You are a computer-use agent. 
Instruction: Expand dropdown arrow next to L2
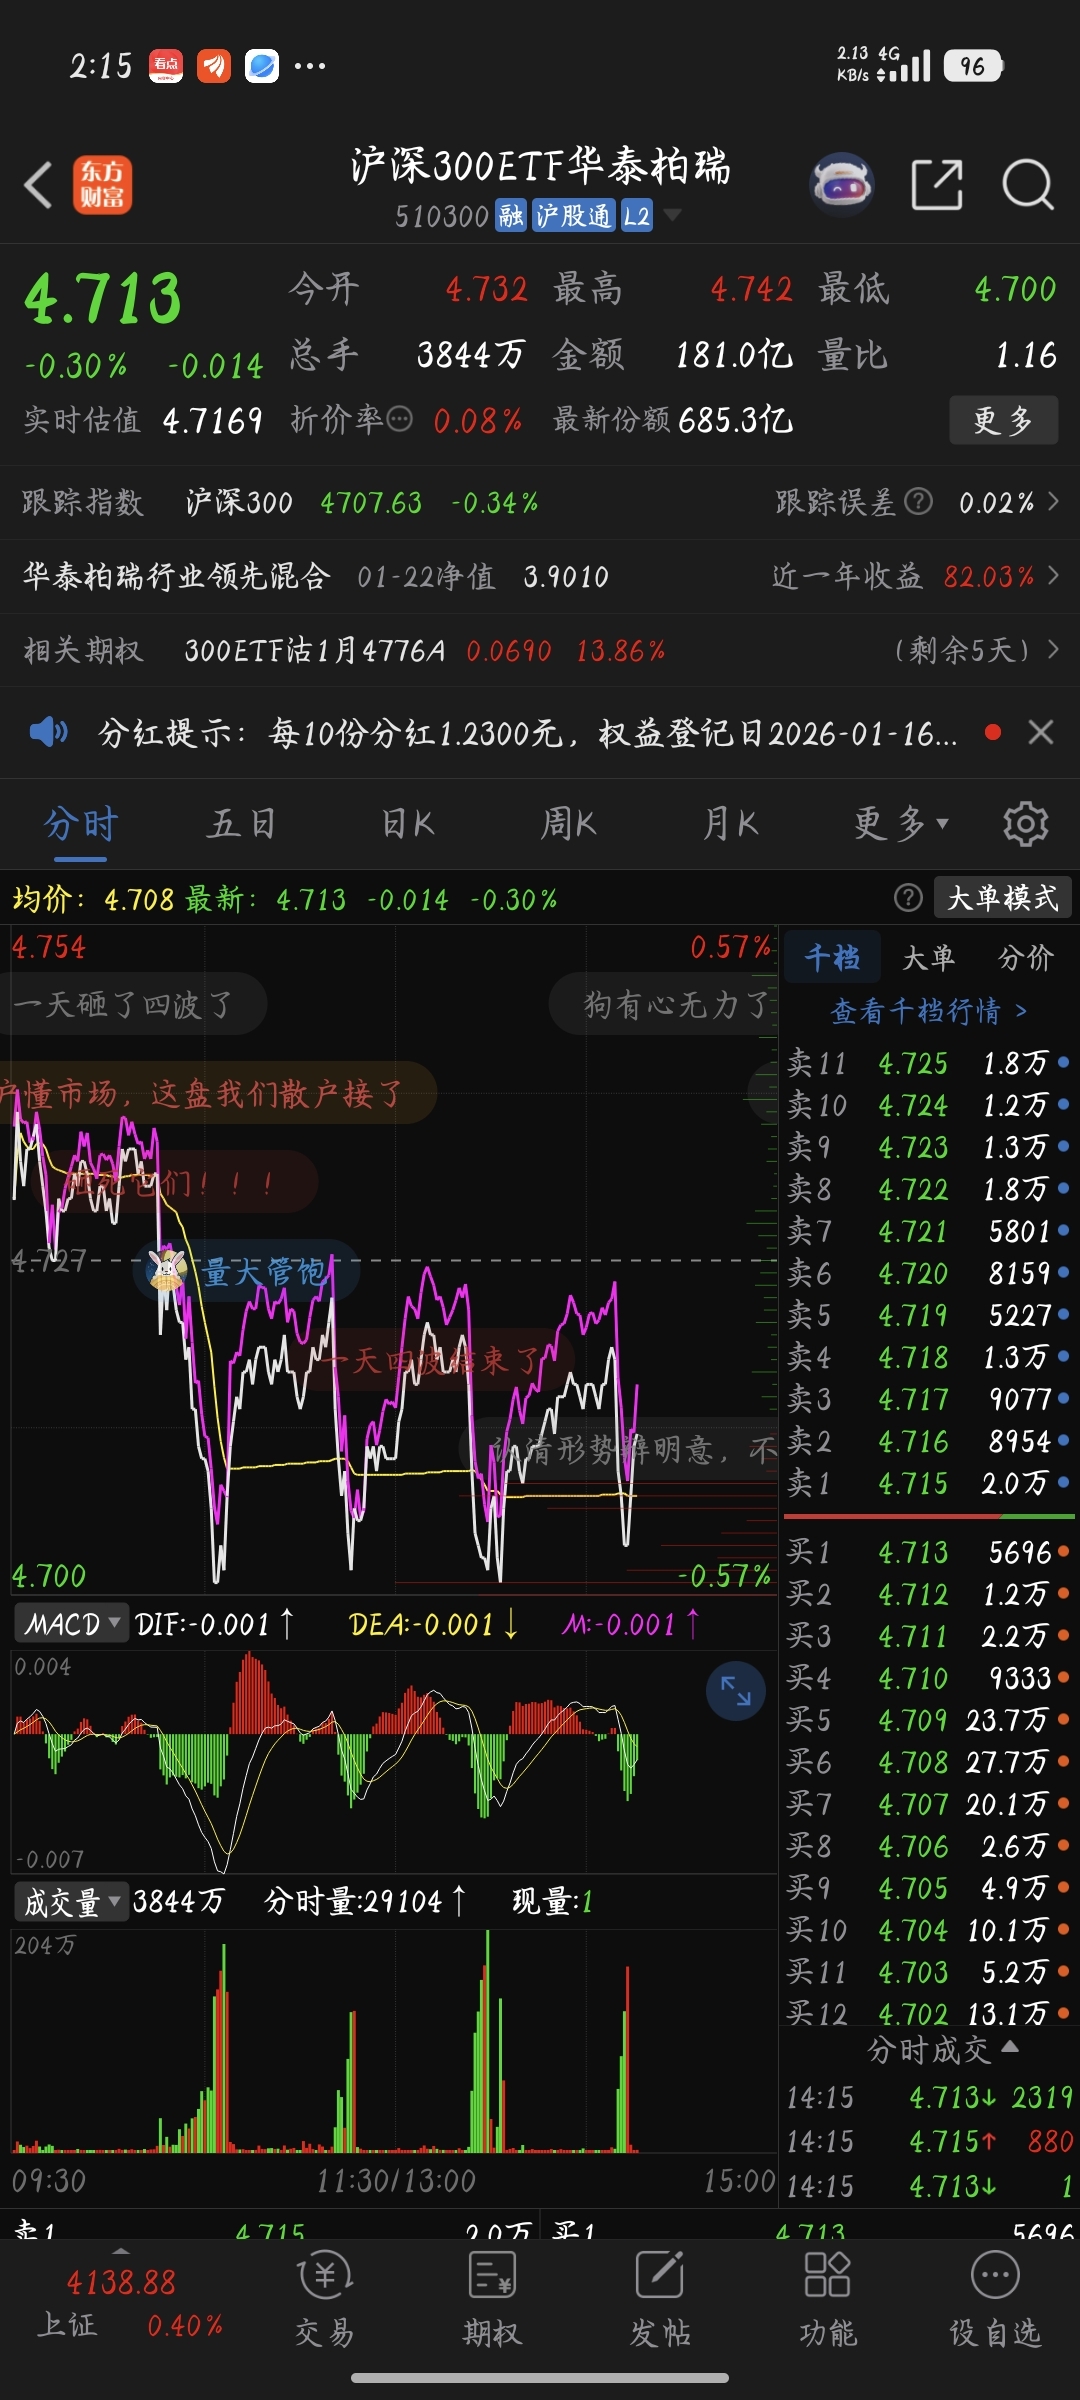point(672,215)
